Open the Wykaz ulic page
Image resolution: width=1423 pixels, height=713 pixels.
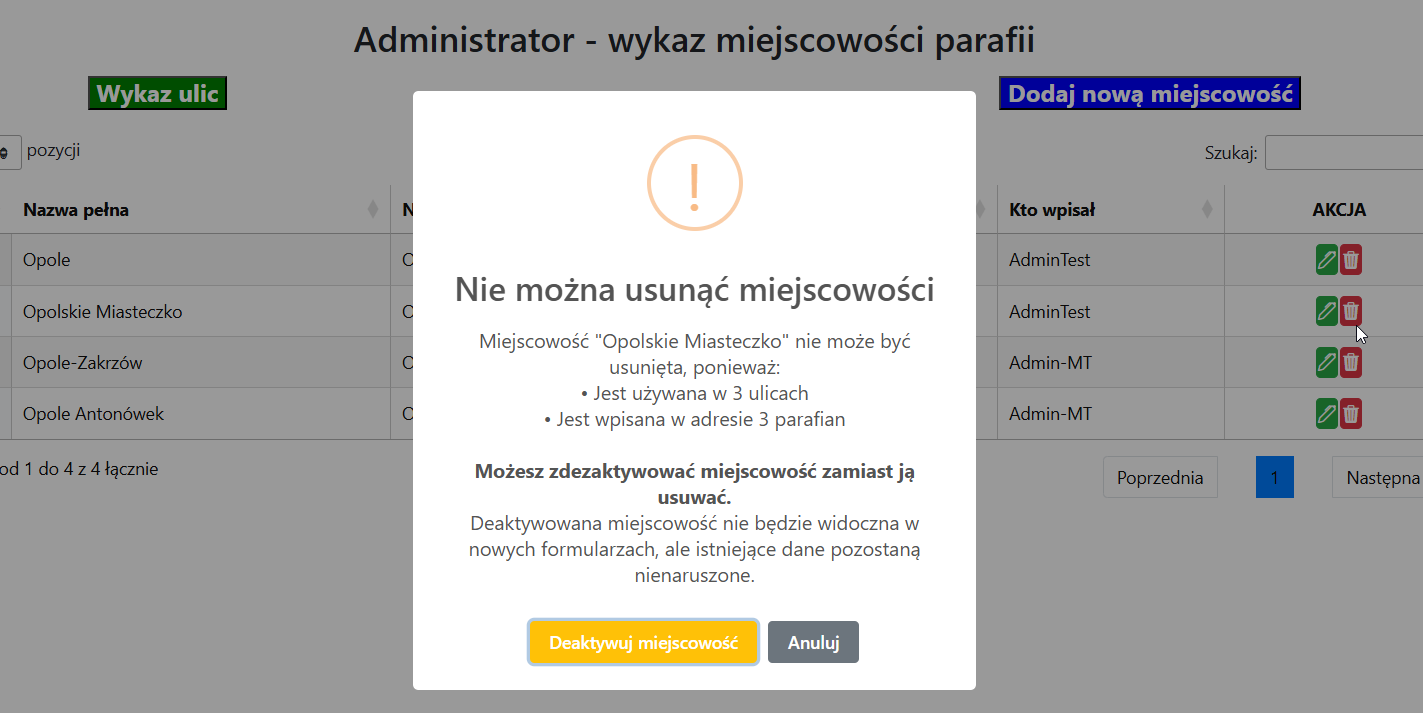(x=156, y=93)
